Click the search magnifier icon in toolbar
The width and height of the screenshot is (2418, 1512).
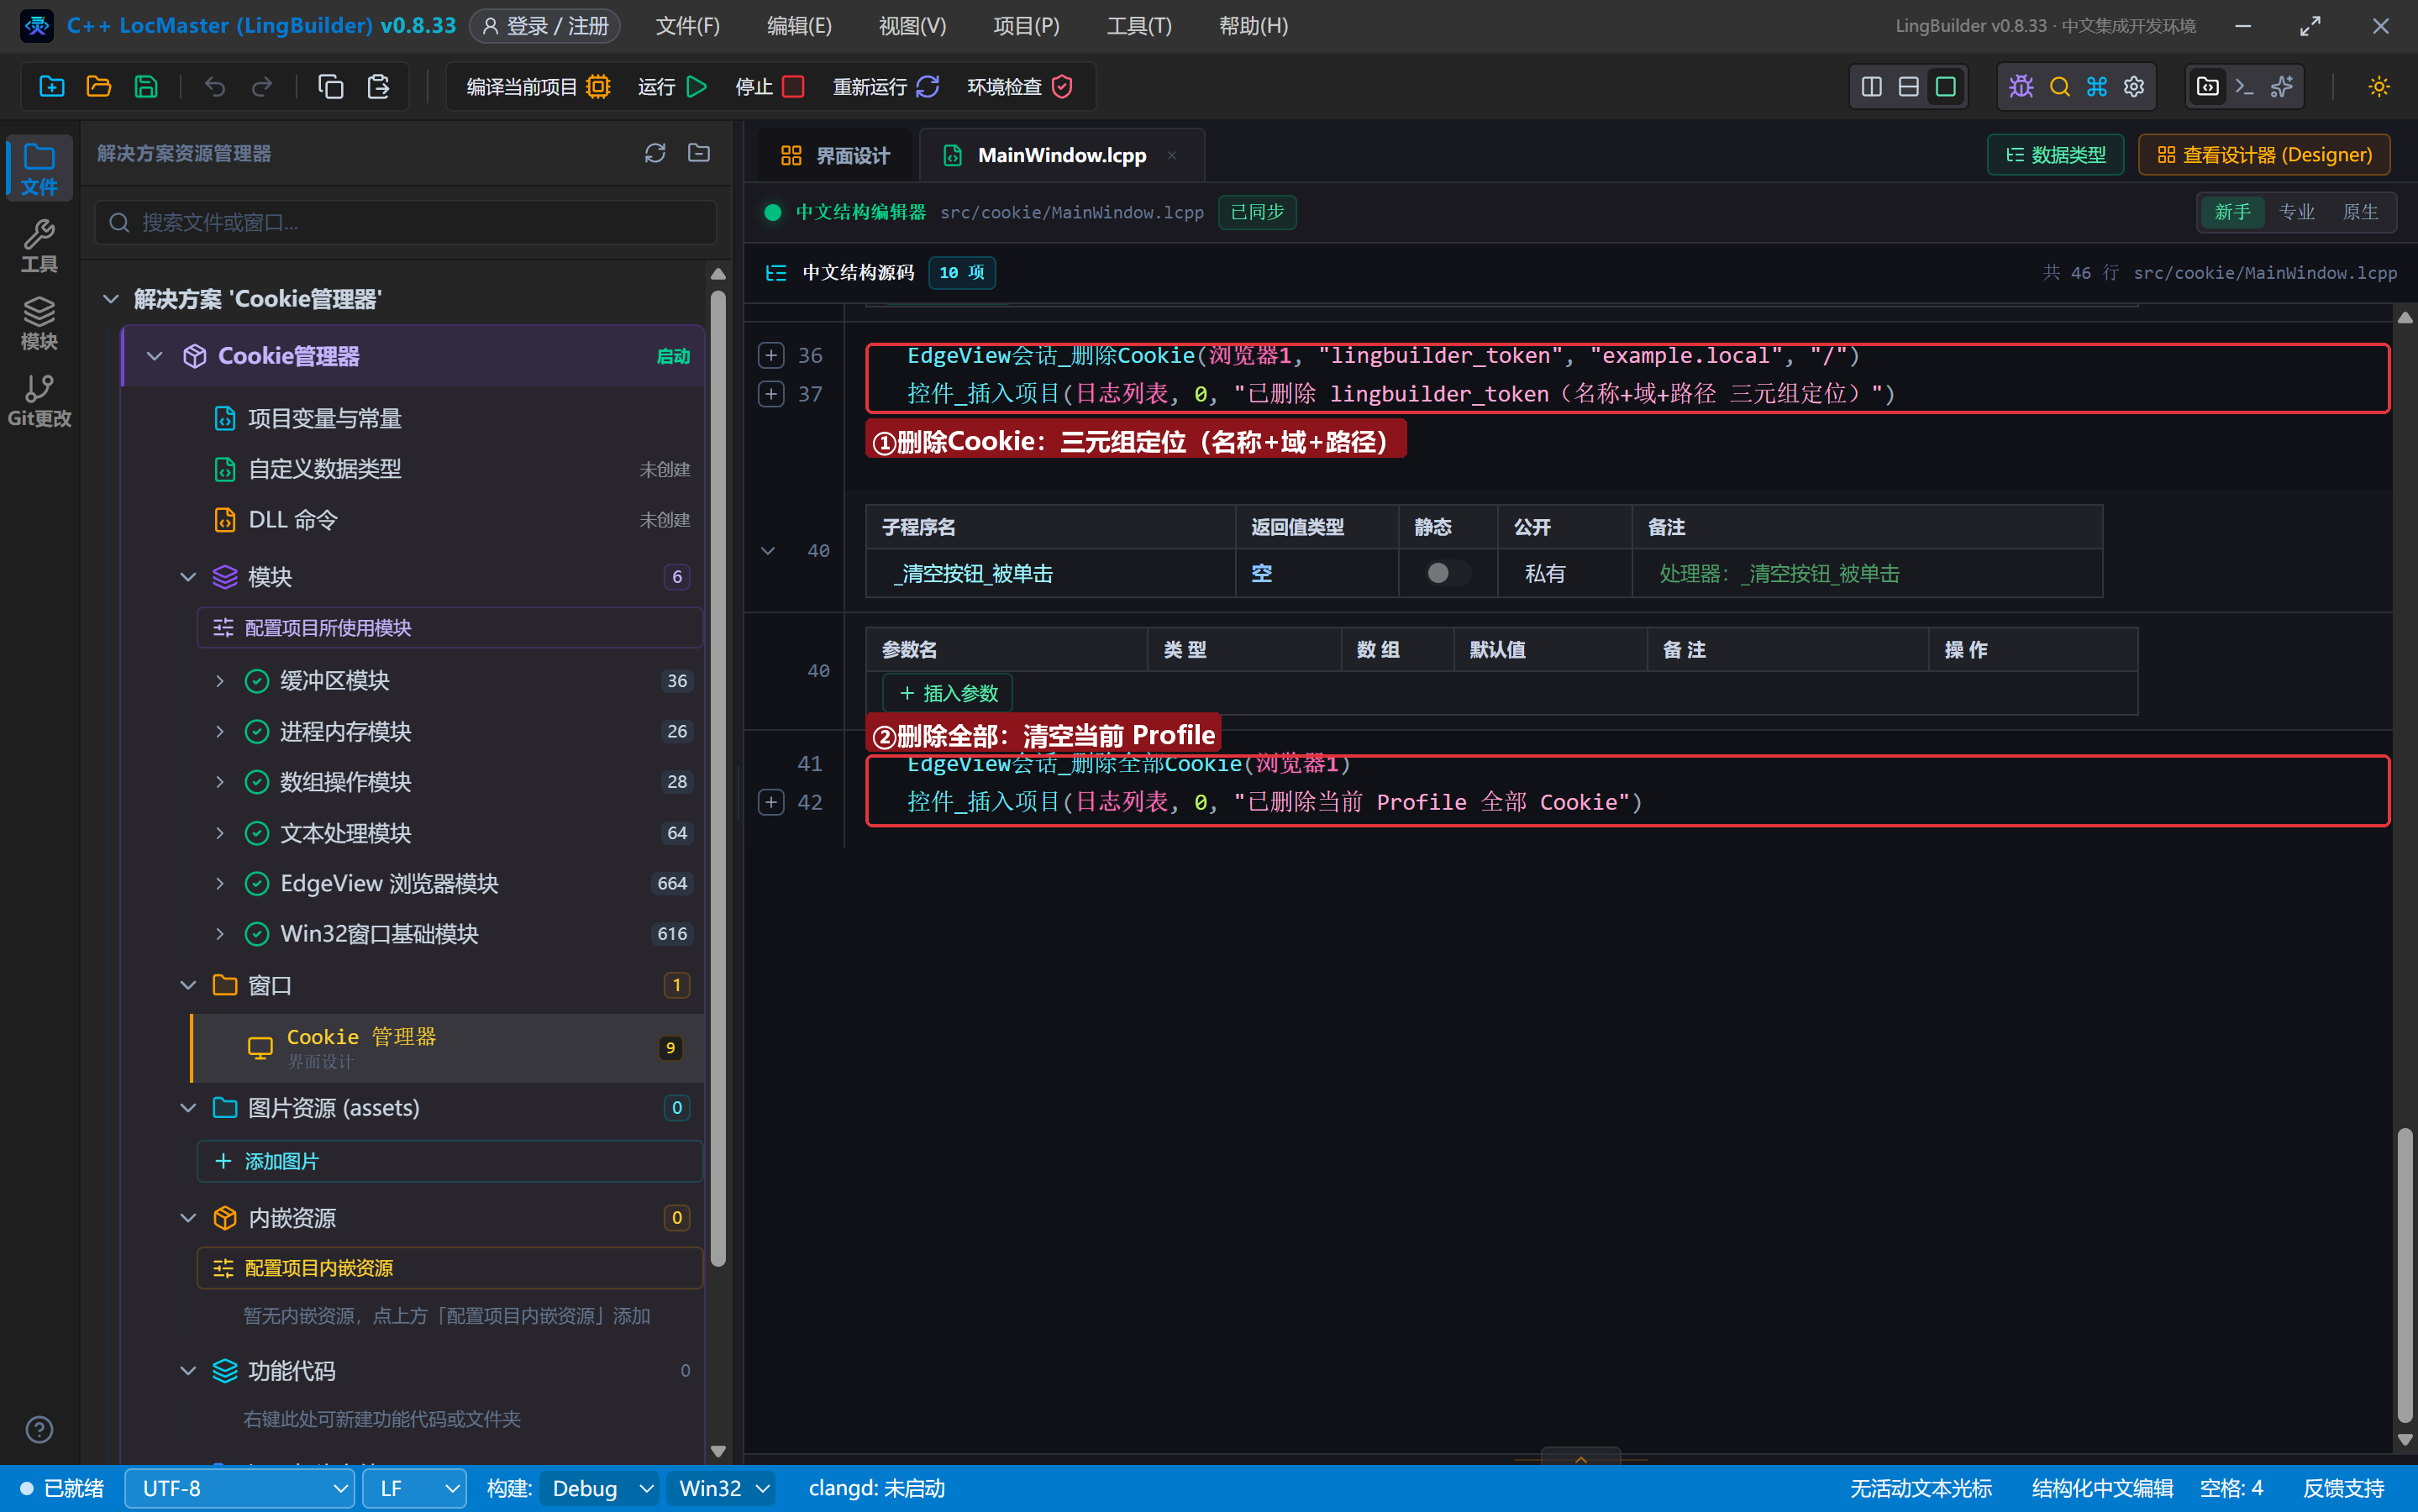[2059, 87]
